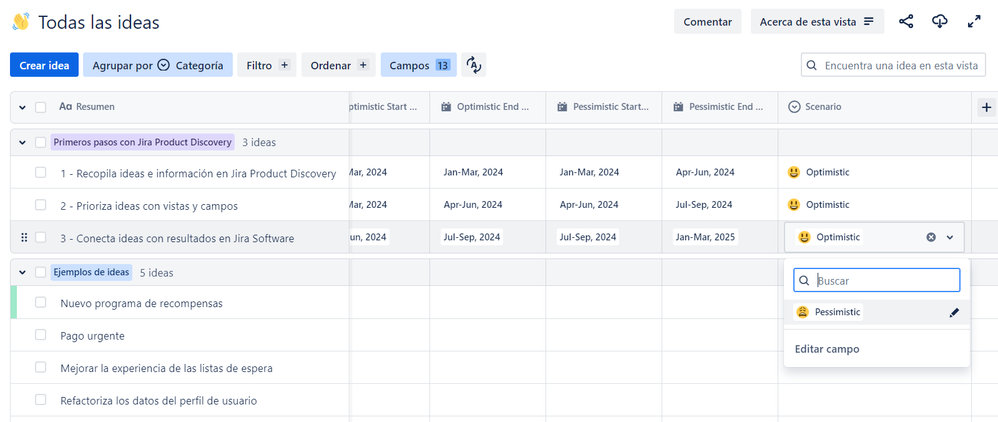The image size is (998, 422).
Task: Select the Pessimistic scenario option
Action: tap(876, 313)
